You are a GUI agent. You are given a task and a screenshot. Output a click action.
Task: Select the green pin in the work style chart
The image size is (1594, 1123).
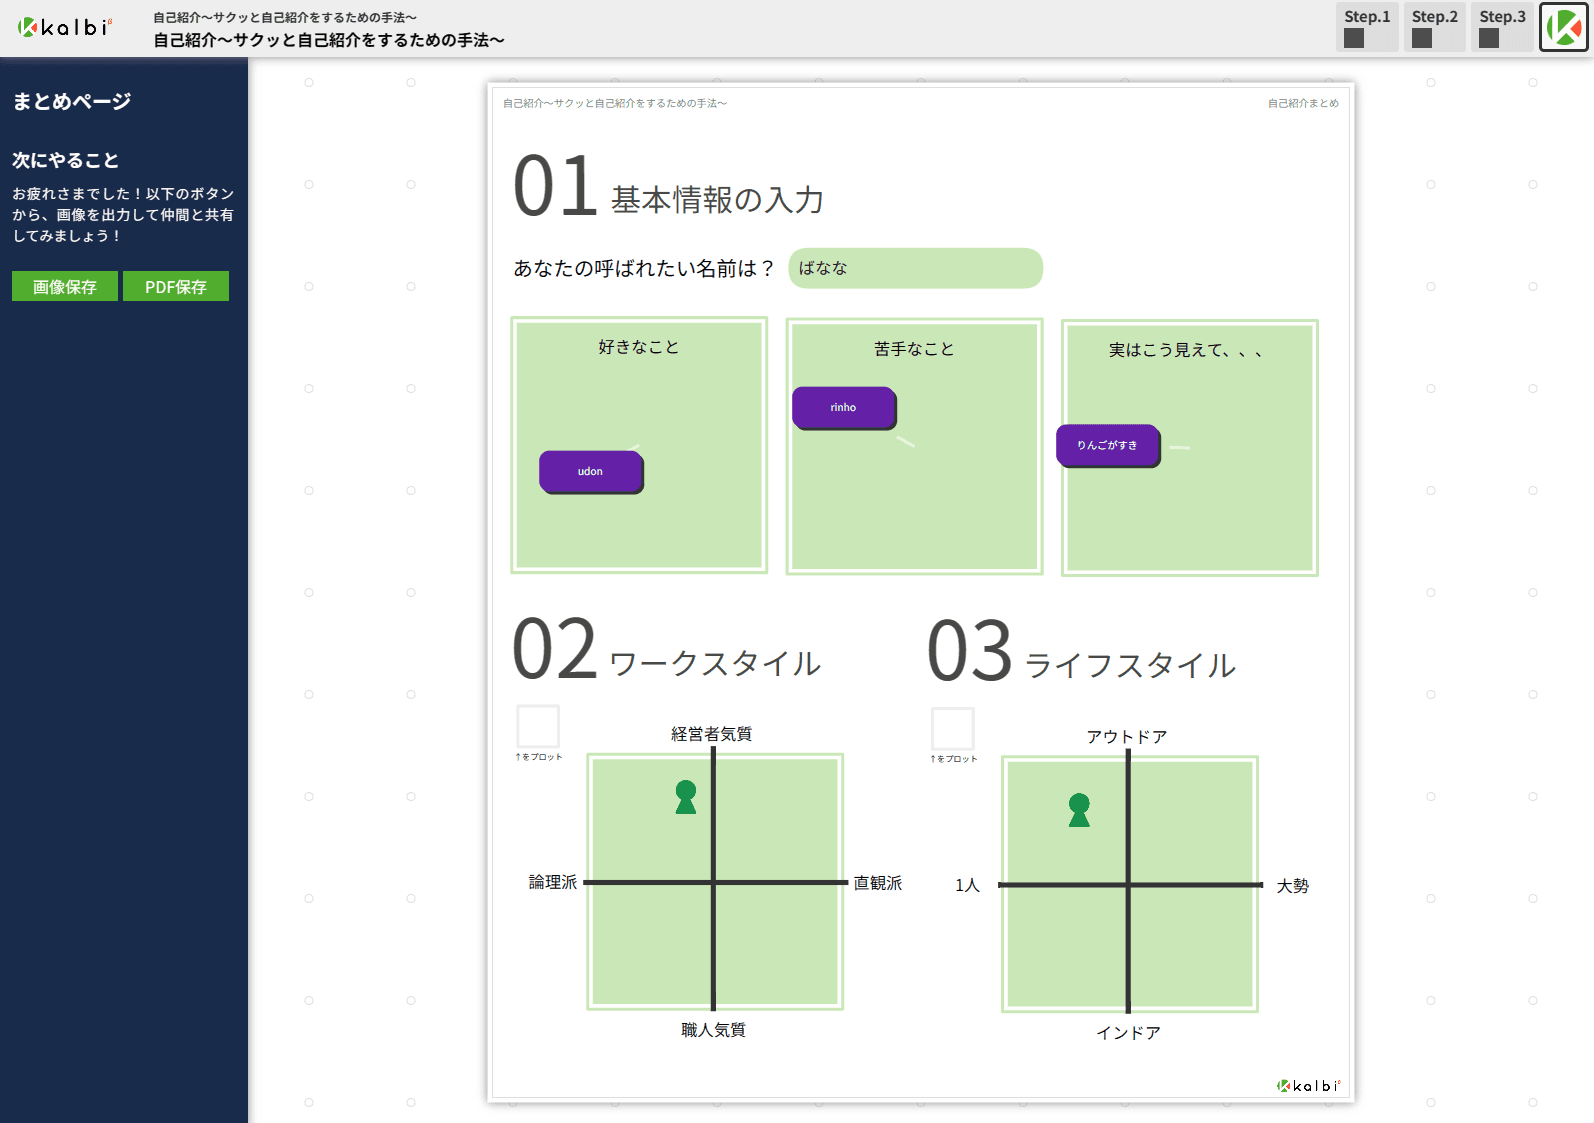(685, 797)
